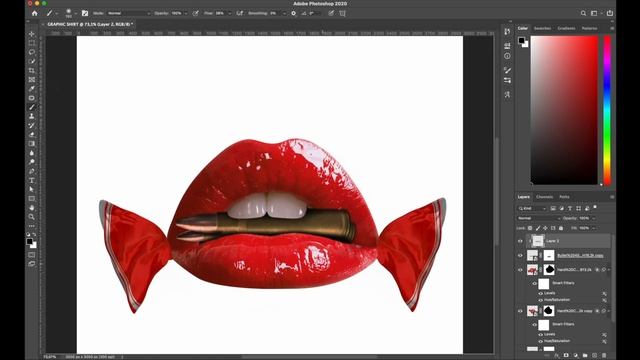Select the Brush tool in the toolbar
This screenshot has height=360, width=640.
(x=32, y=107)
